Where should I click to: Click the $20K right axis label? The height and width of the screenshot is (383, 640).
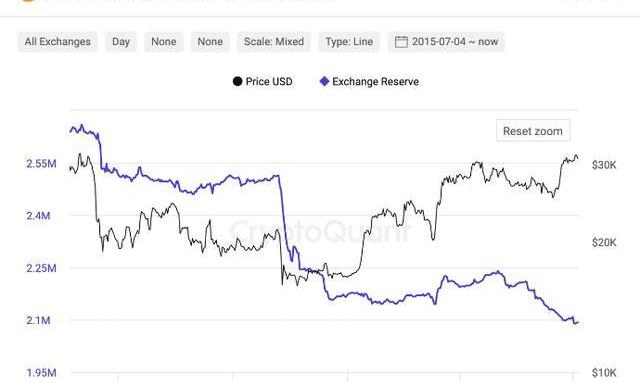pos(604,243)
